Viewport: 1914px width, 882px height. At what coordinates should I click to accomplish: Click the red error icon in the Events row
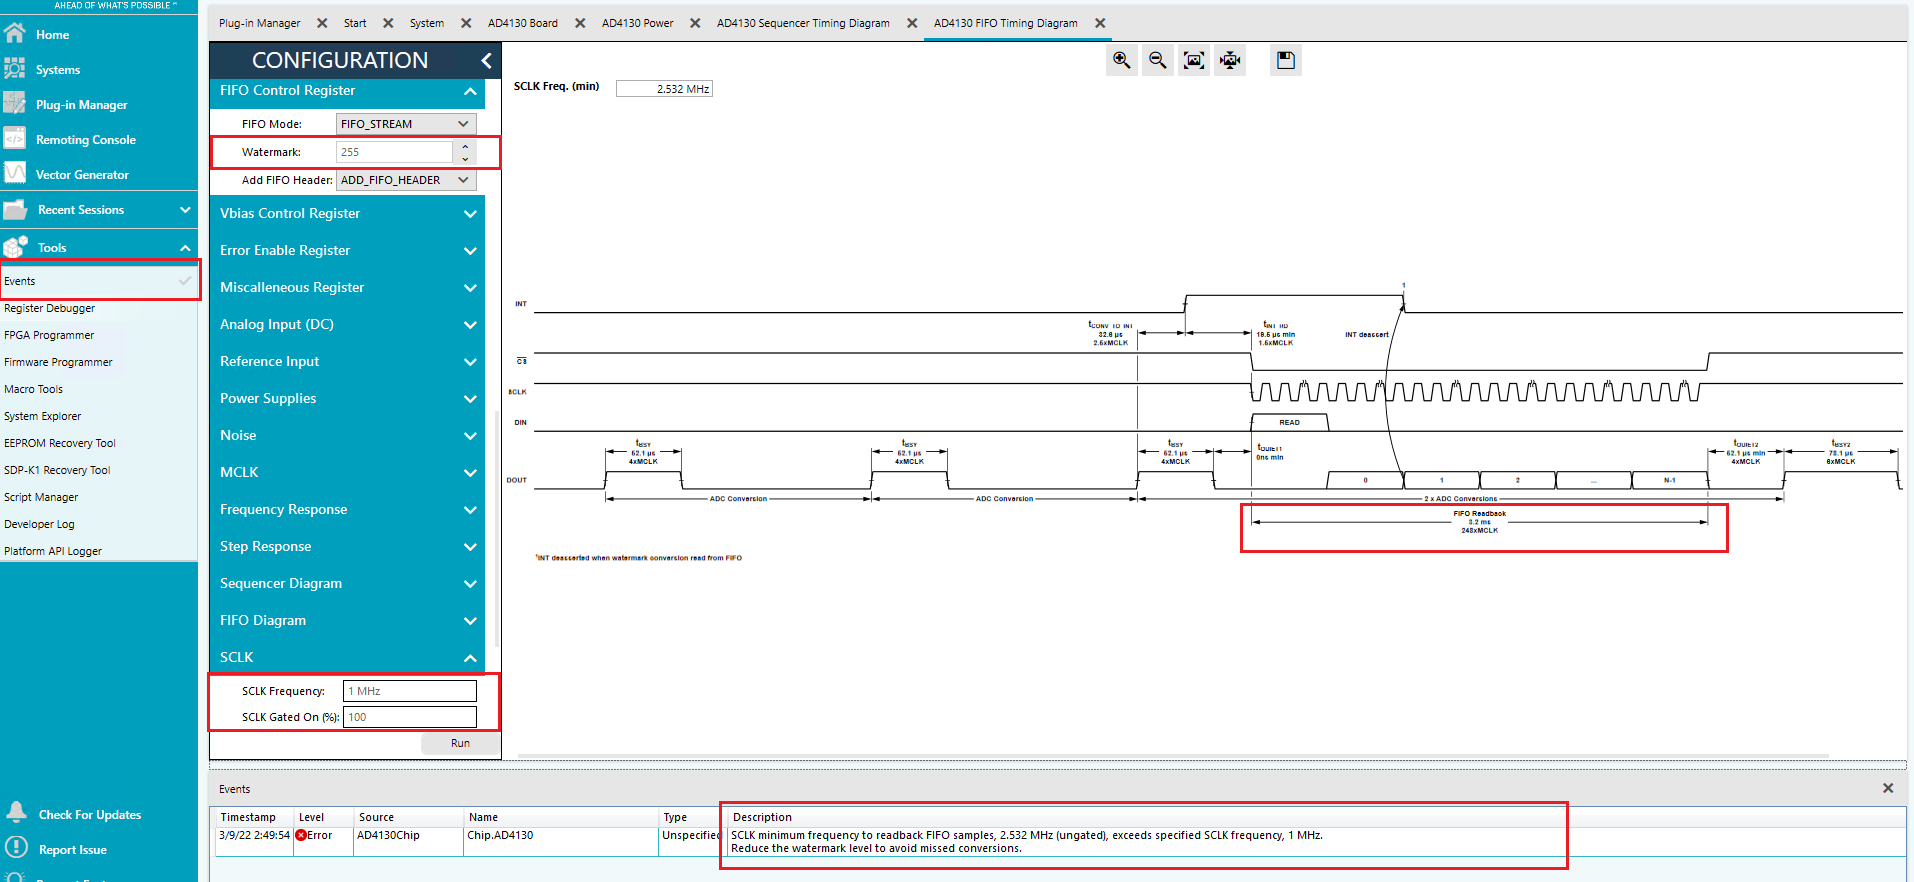[301, 836]
